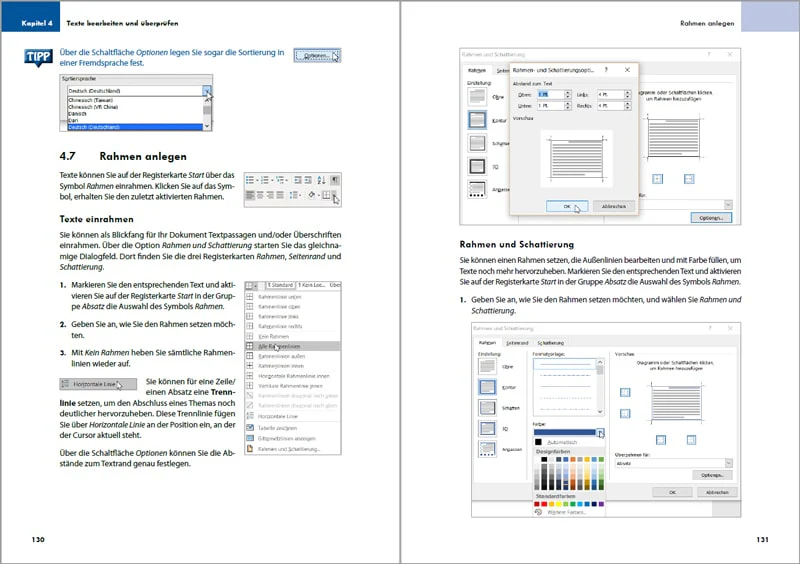Click the shading paint bucket icon
The image size is (800, 564).
coord(312,195)
